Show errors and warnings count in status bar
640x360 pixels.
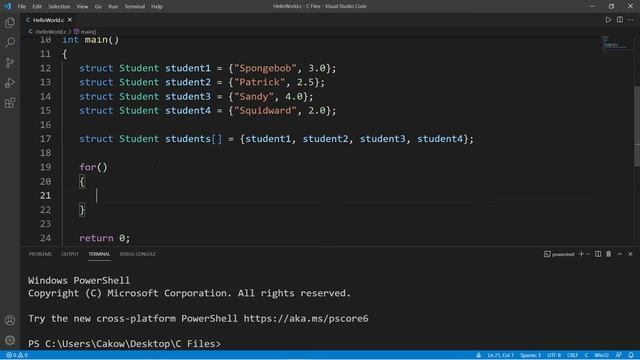(17, 355)
